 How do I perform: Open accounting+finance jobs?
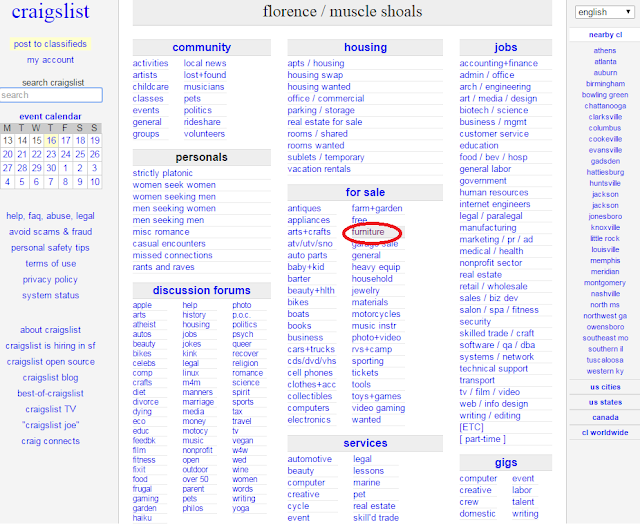click(x=499, y=63)
